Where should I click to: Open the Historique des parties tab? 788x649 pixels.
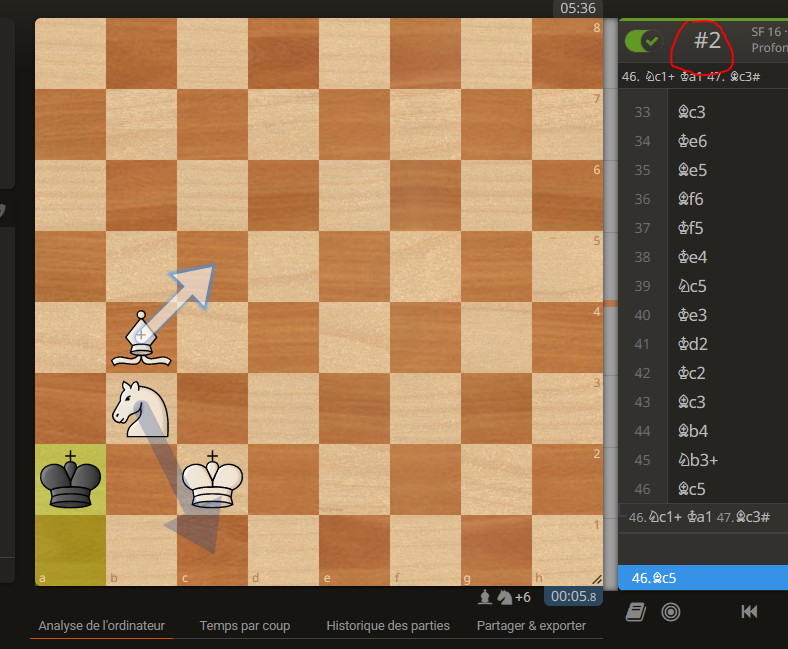pos(388,626)
